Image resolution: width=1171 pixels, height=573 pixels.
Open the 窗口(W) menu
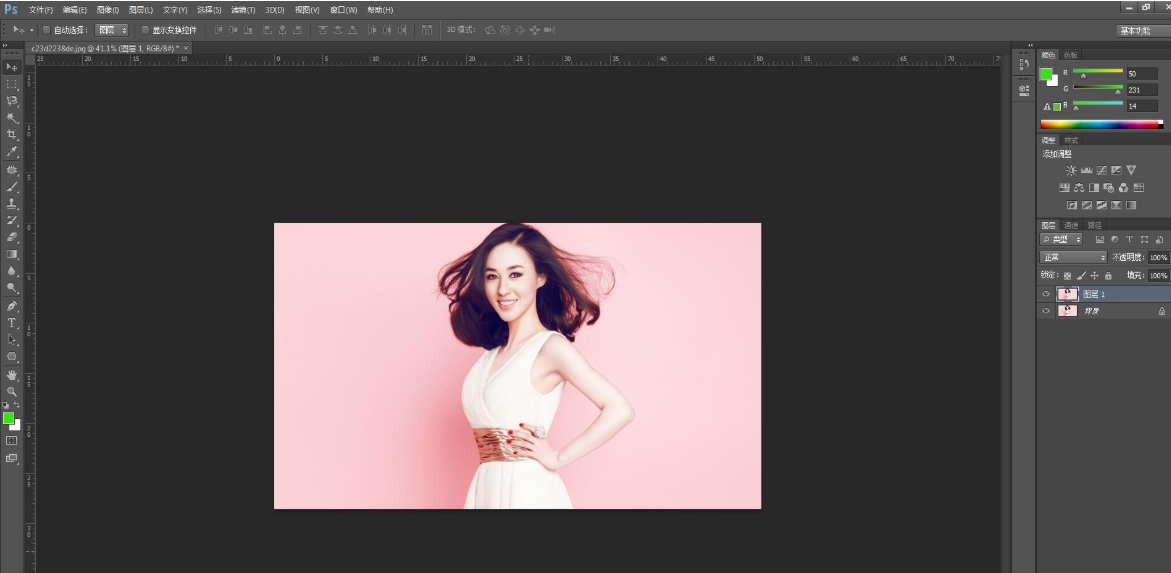pyautogui.click(x=344, y=10)
